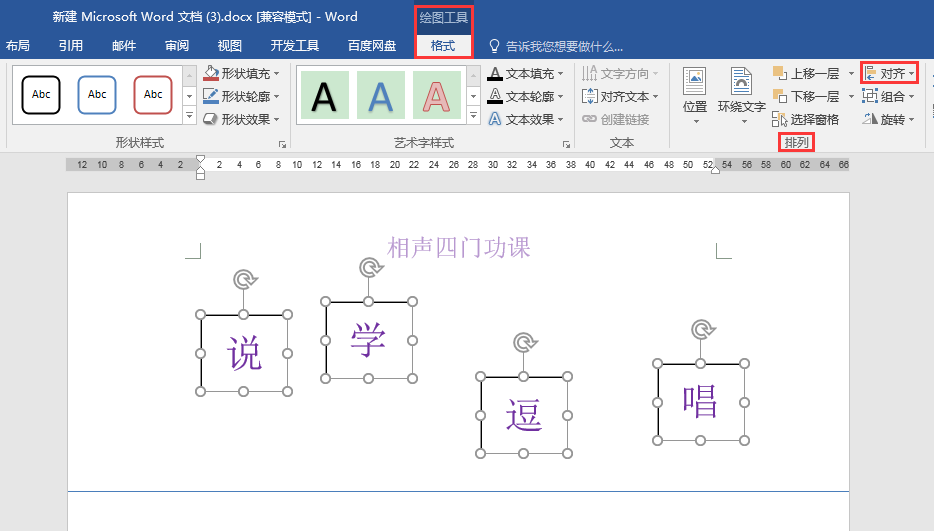Open the 对齐 align menu

[889, 73]
